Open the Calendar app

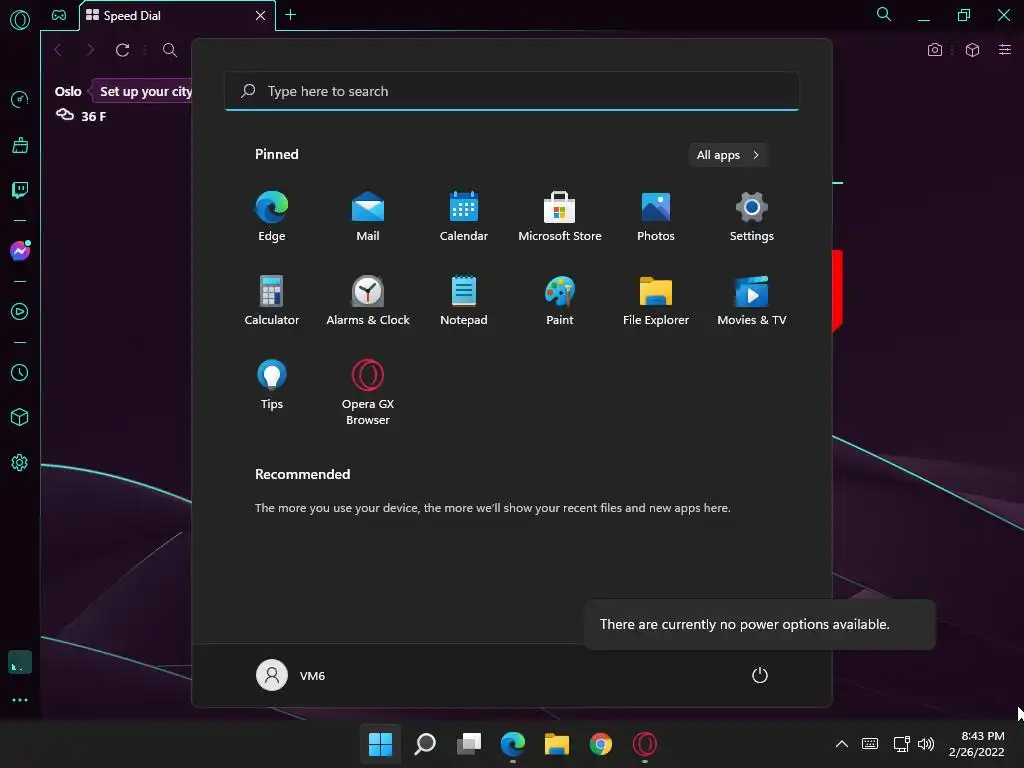(x=464, y=217)
